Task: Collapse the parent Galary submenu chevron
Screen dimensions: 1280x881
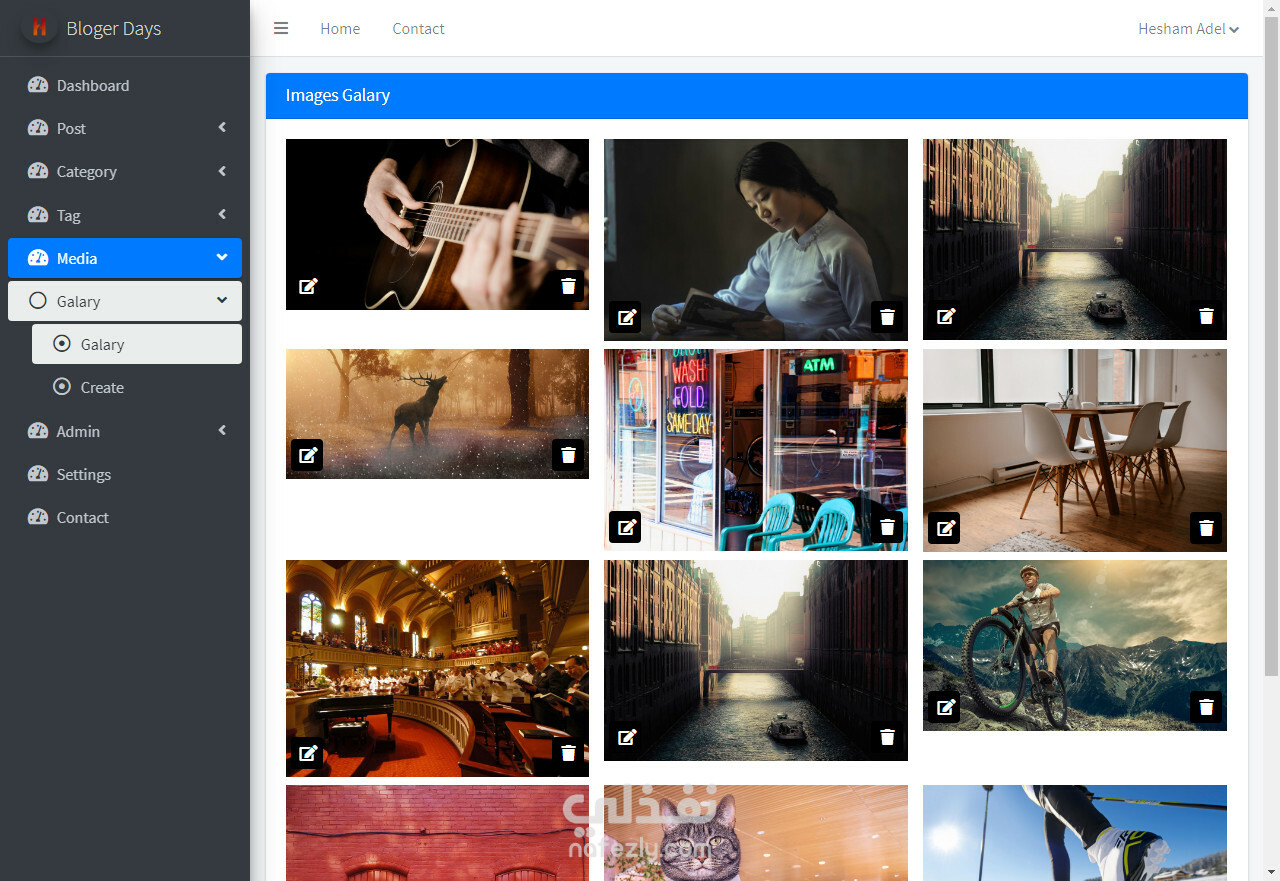Action: coord(222,300)
